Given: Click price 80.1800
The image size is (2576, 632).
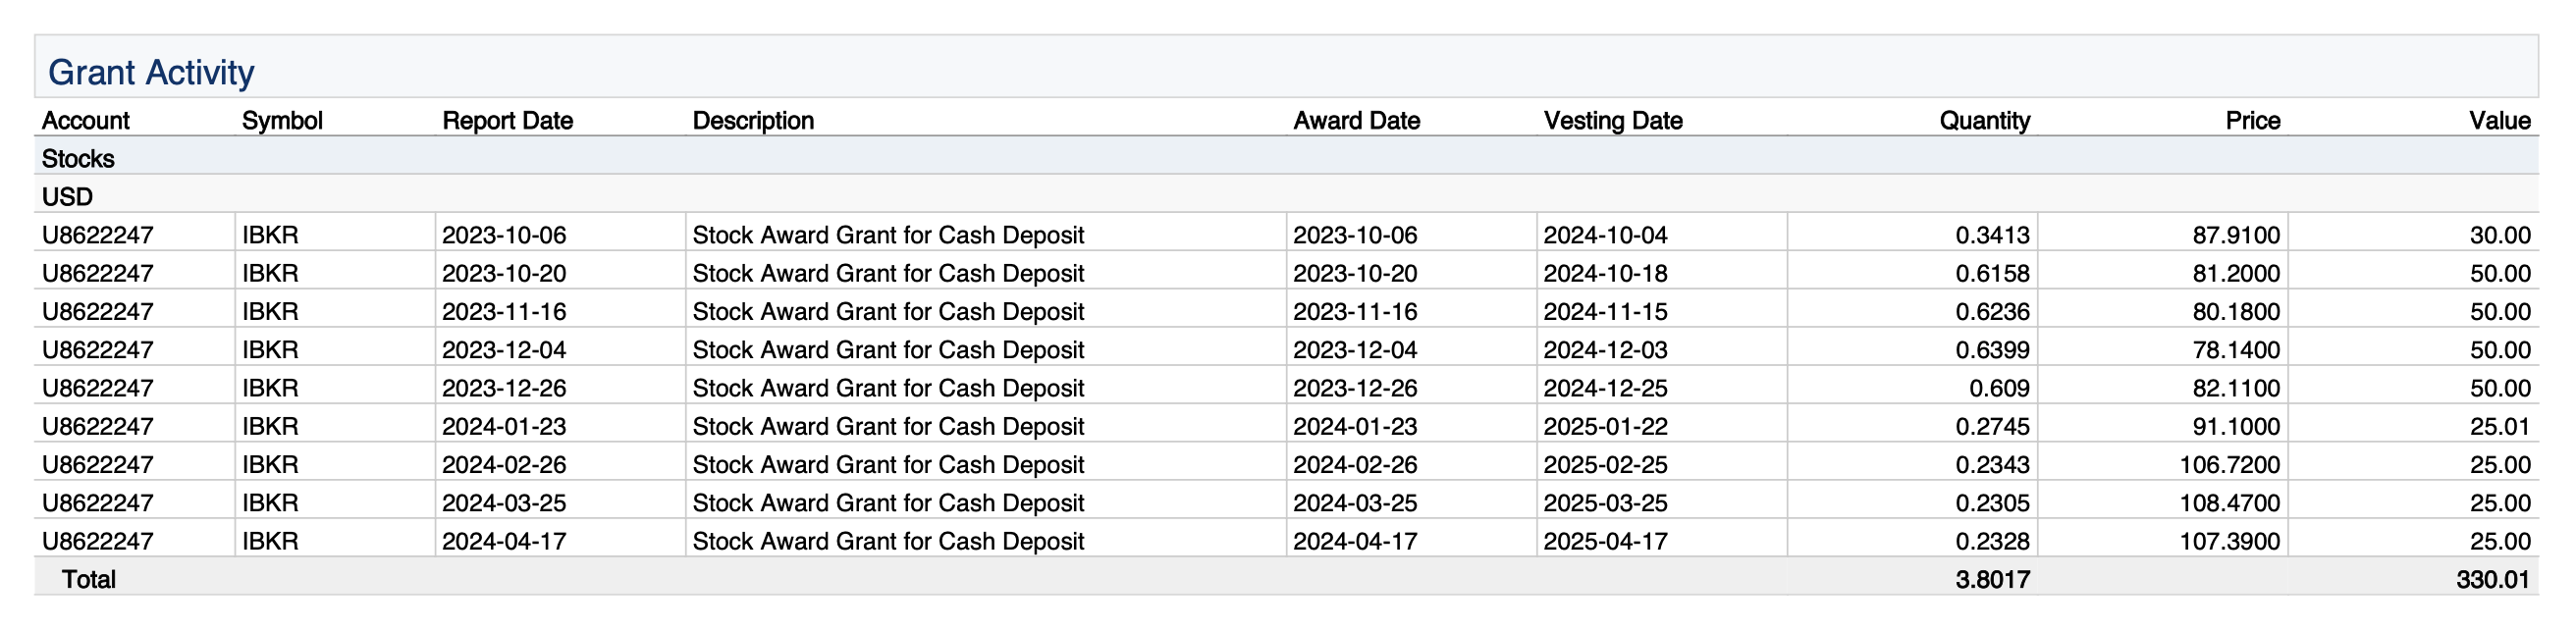Looking at the screenshot, I should click(x=2236, y=311).
